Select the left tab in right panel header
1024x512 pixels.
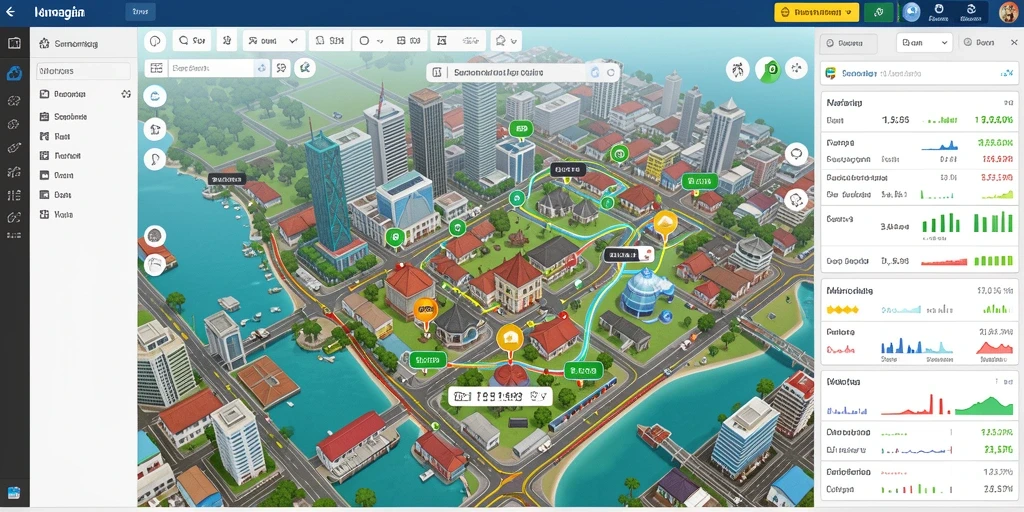848,42
